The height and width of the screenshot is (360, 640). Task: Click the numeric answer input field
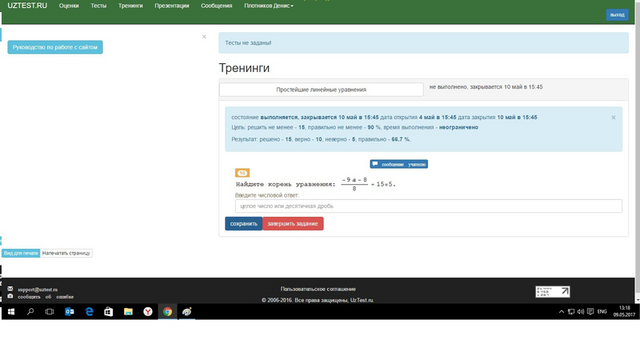click(x=429, y=206)
